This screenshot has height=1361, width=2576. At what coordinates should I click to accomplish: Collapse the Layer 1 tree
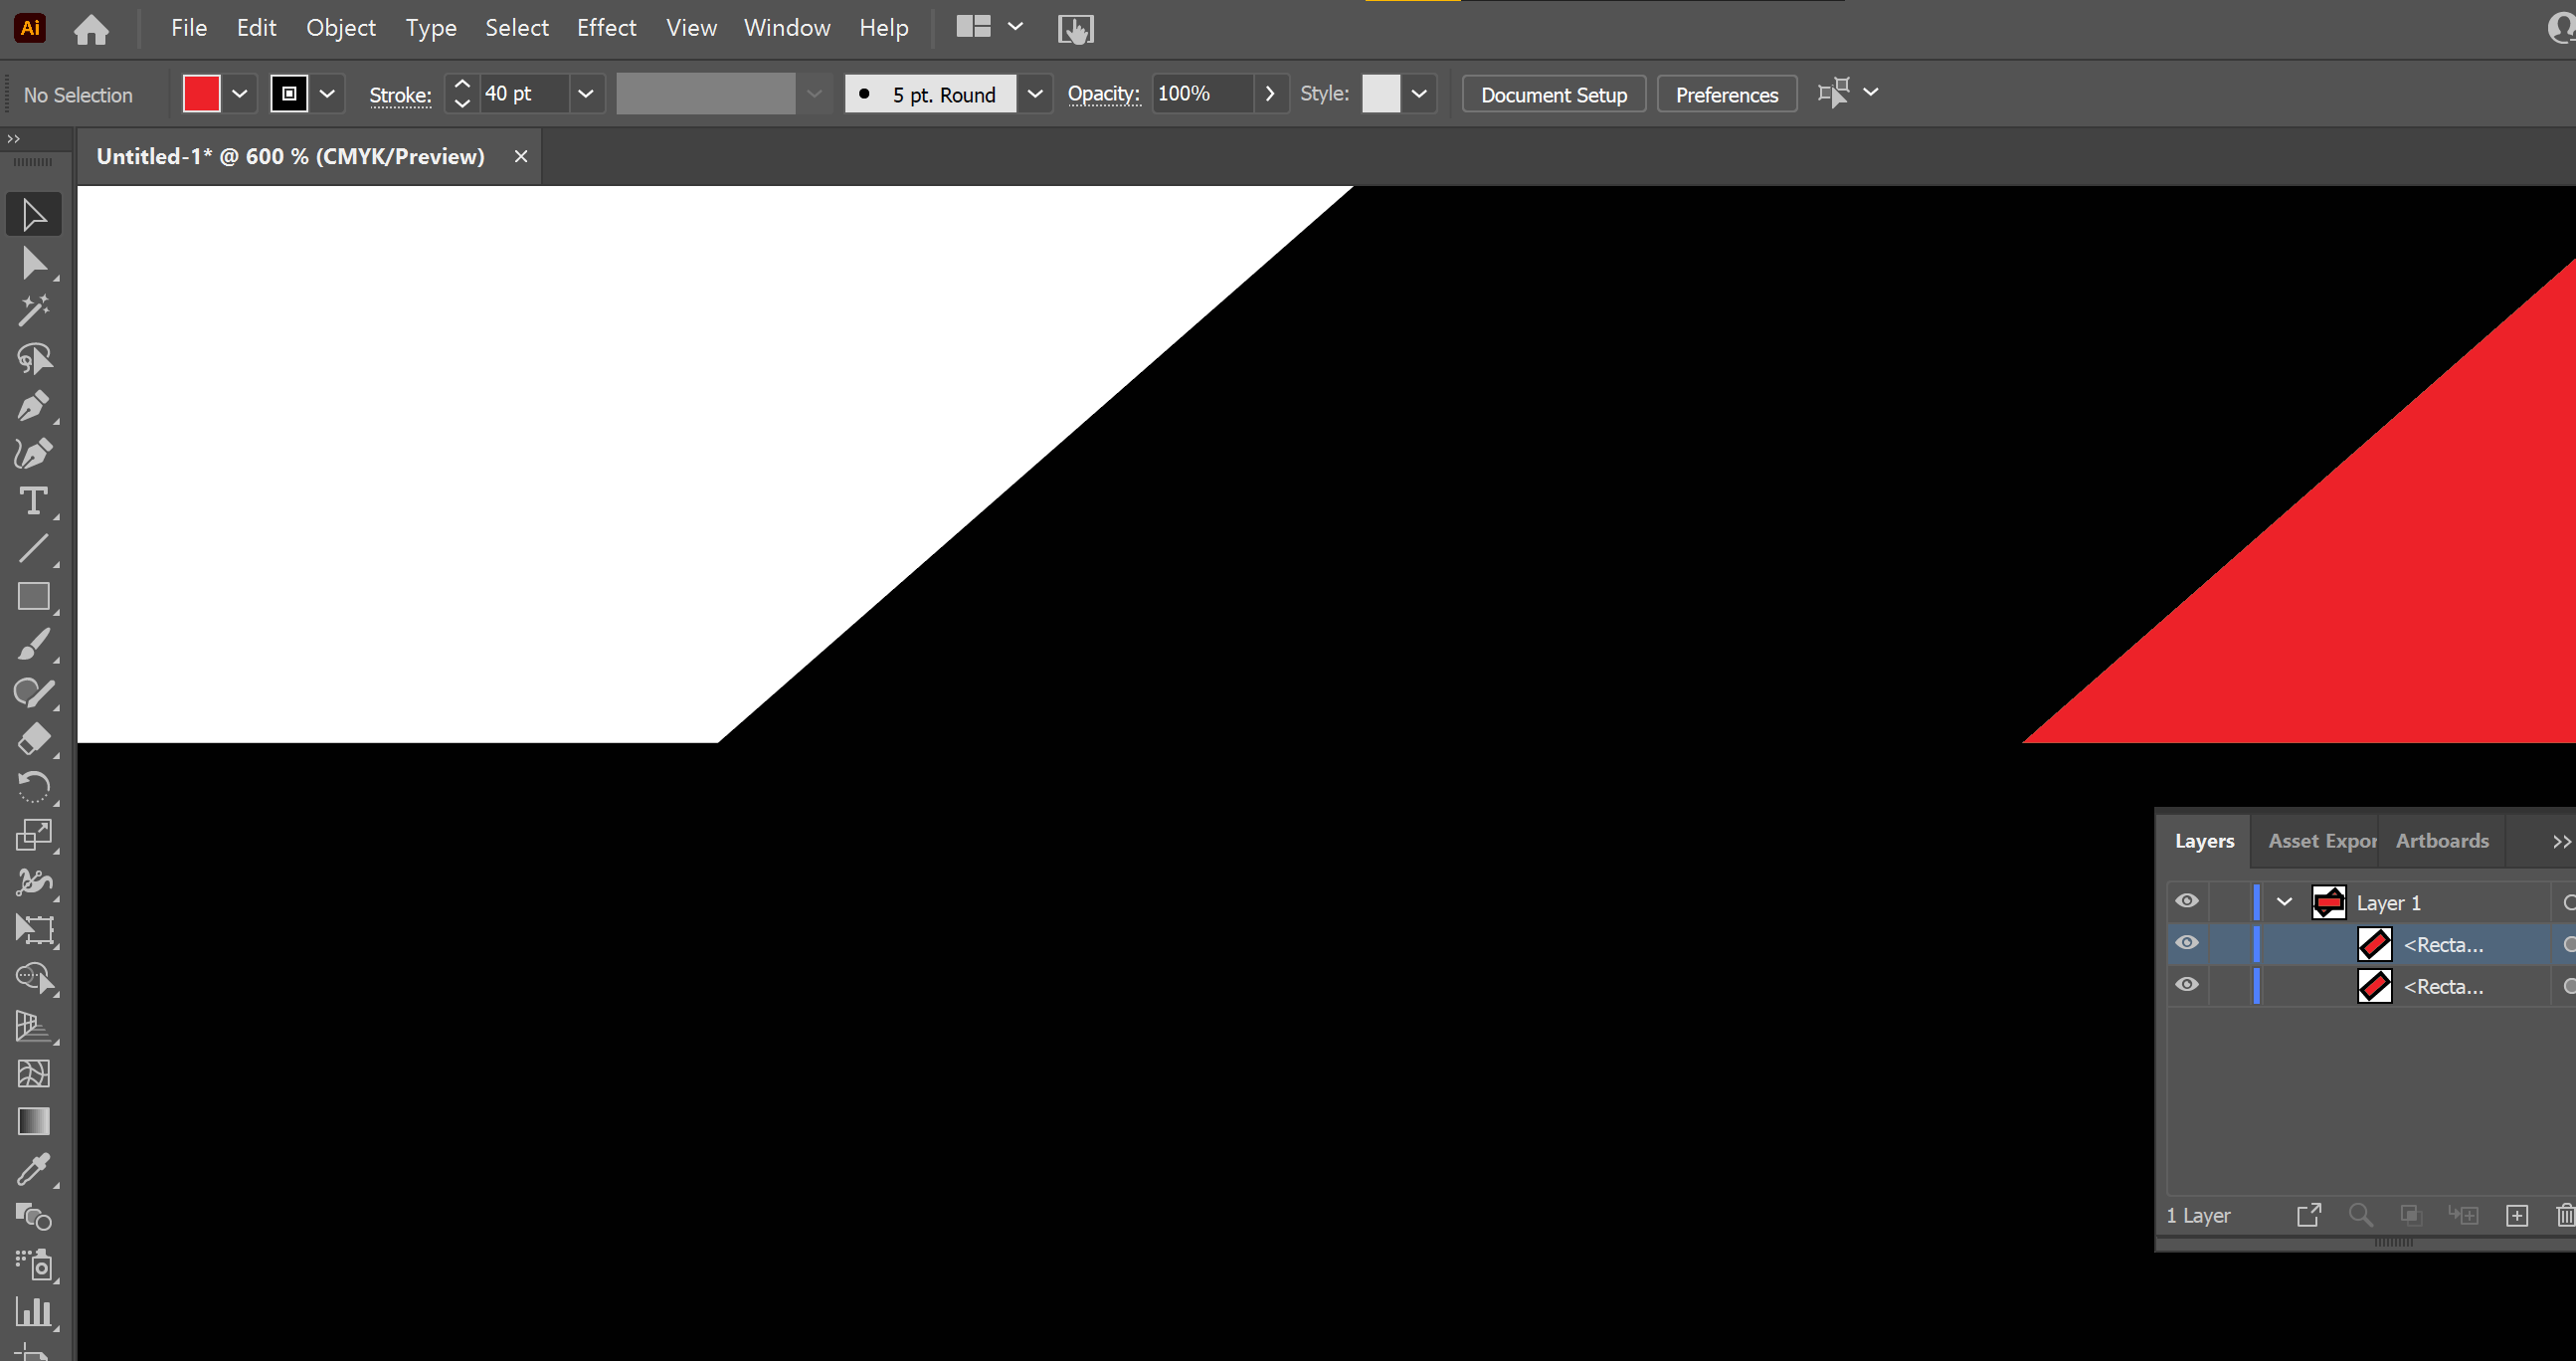2284,902
